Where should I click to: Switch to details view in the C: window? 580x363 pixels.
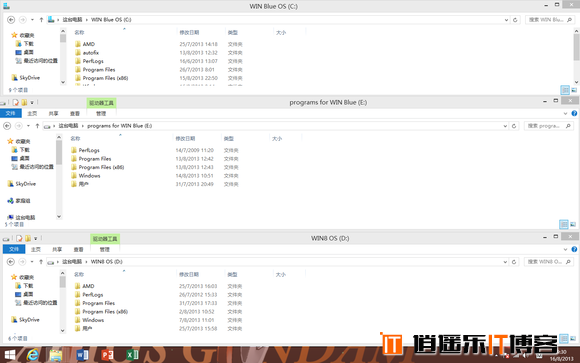[565, 90]
